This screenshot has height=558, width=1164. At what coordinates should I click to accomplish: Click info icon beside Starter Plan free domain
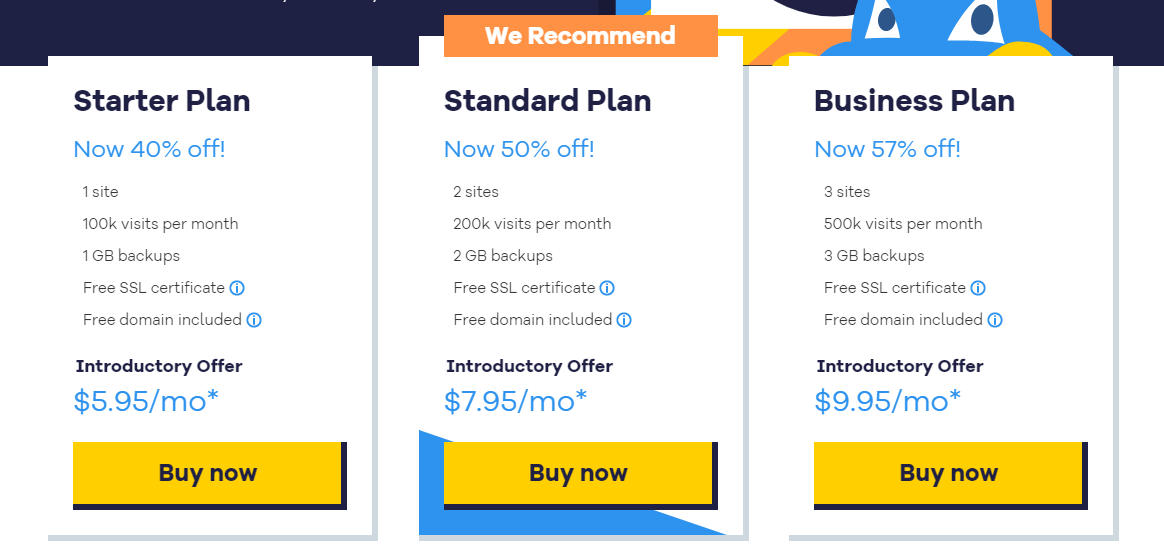point(254,320)
